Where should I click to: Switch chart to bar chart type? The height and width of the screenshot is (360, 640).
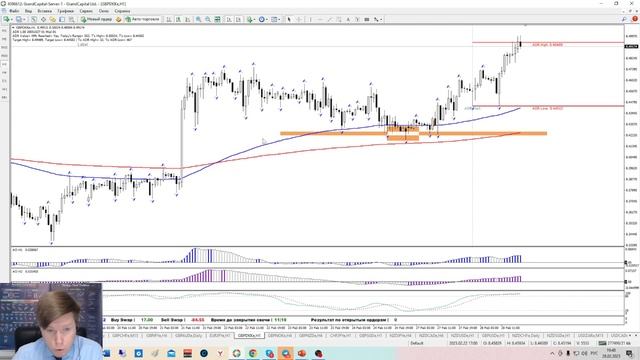tap(169, 19)
